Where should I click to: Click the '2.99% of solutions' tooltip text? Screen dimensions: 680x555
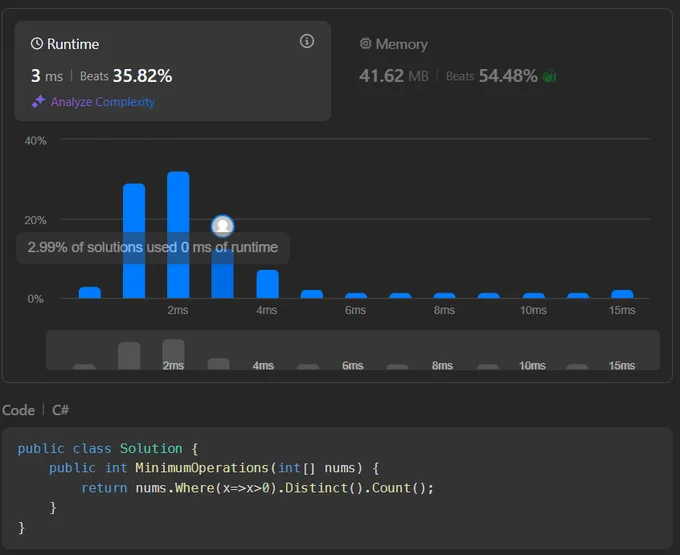point(153,248)
